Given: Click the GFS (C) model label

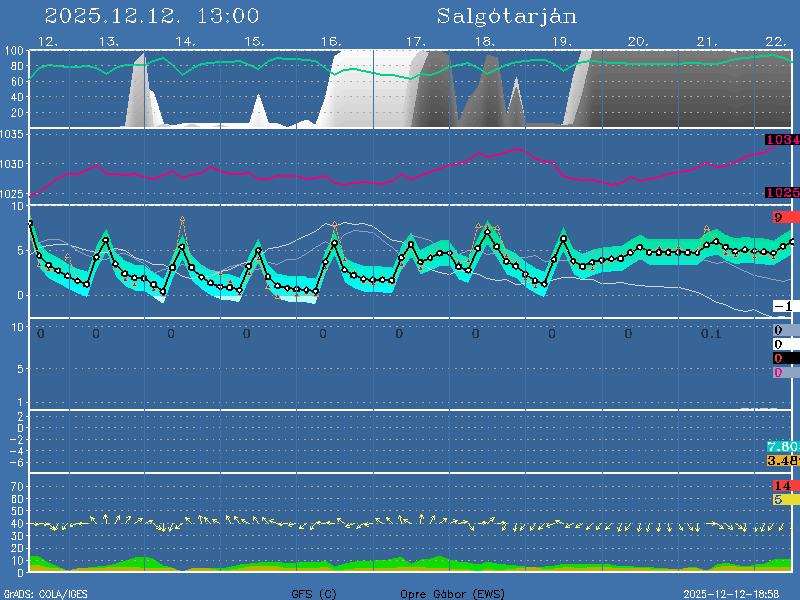Looking at the screenshot, I should [314, 593].
